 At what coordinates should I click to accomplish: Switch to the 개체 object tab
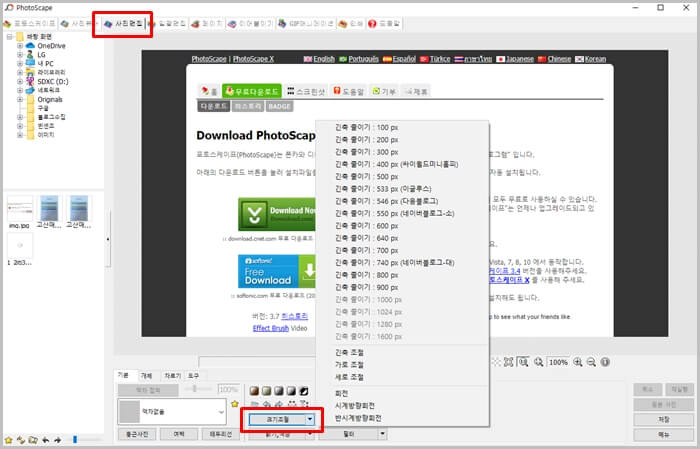(x=146, y=376)
